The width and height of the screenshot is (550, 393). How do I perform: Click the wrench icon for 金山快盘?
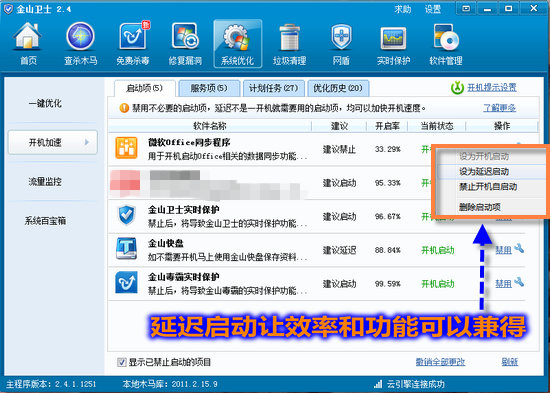(519, 249)
